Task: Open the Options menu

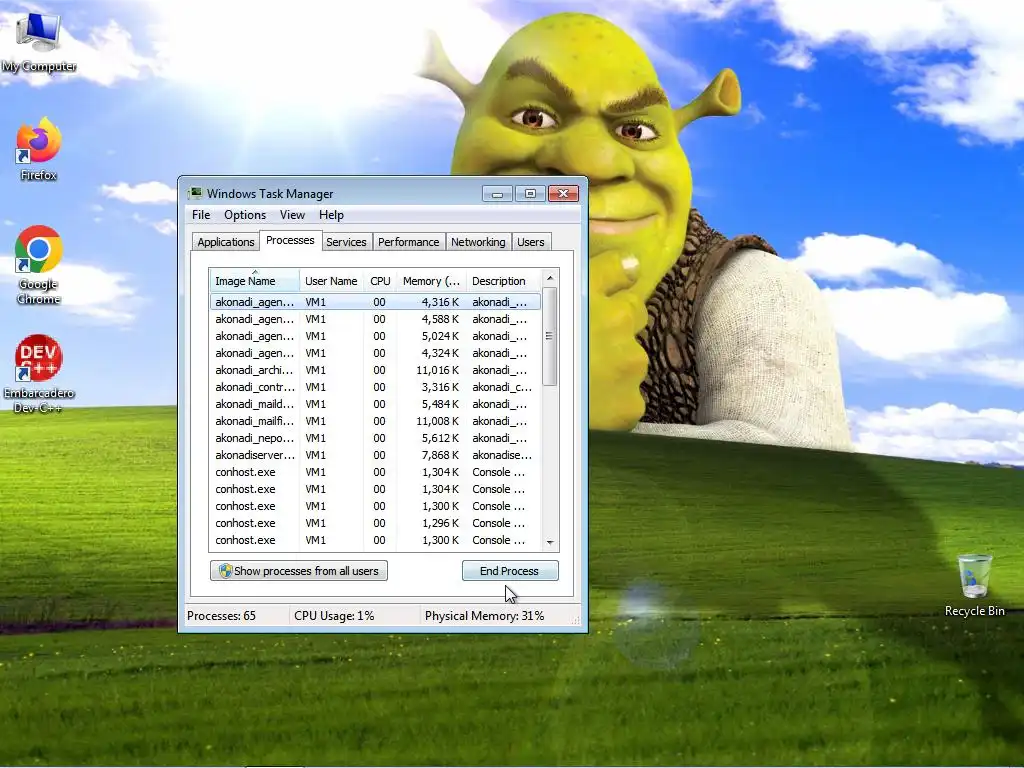Action: 245,215
